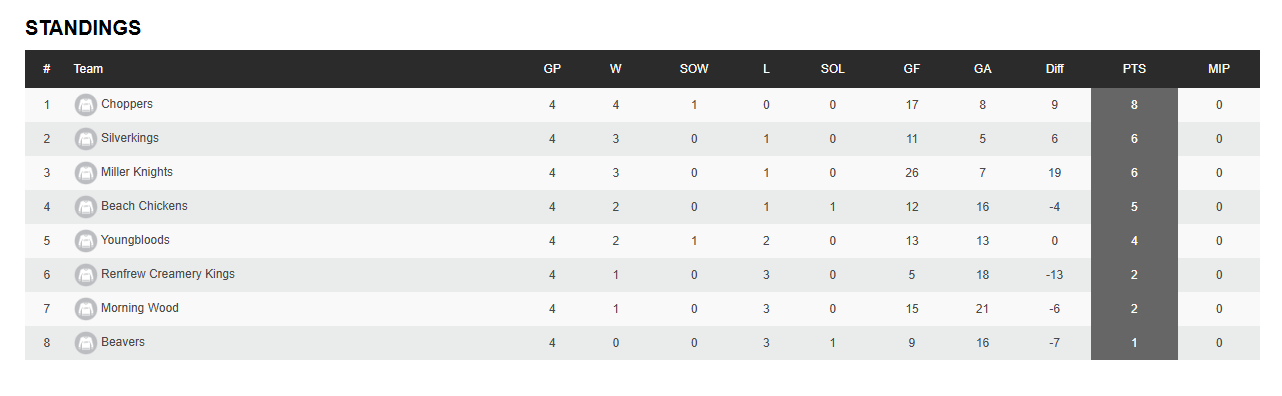Click the Team column header

pyautogui.click(x=88, y=69)
